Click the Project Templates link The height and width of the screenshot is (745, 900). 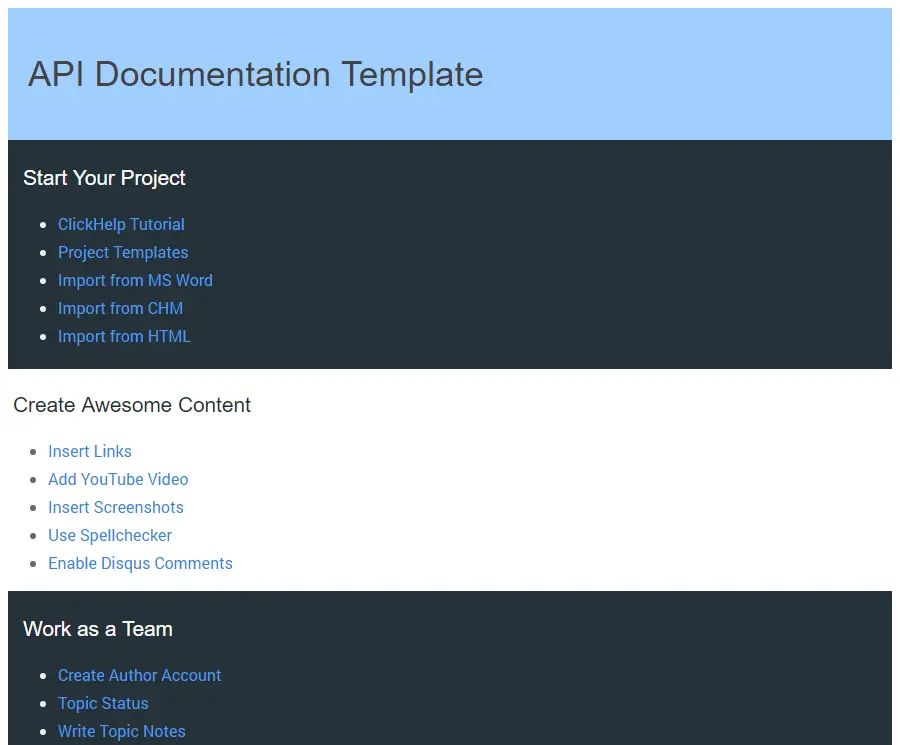(x=123, y=253)
